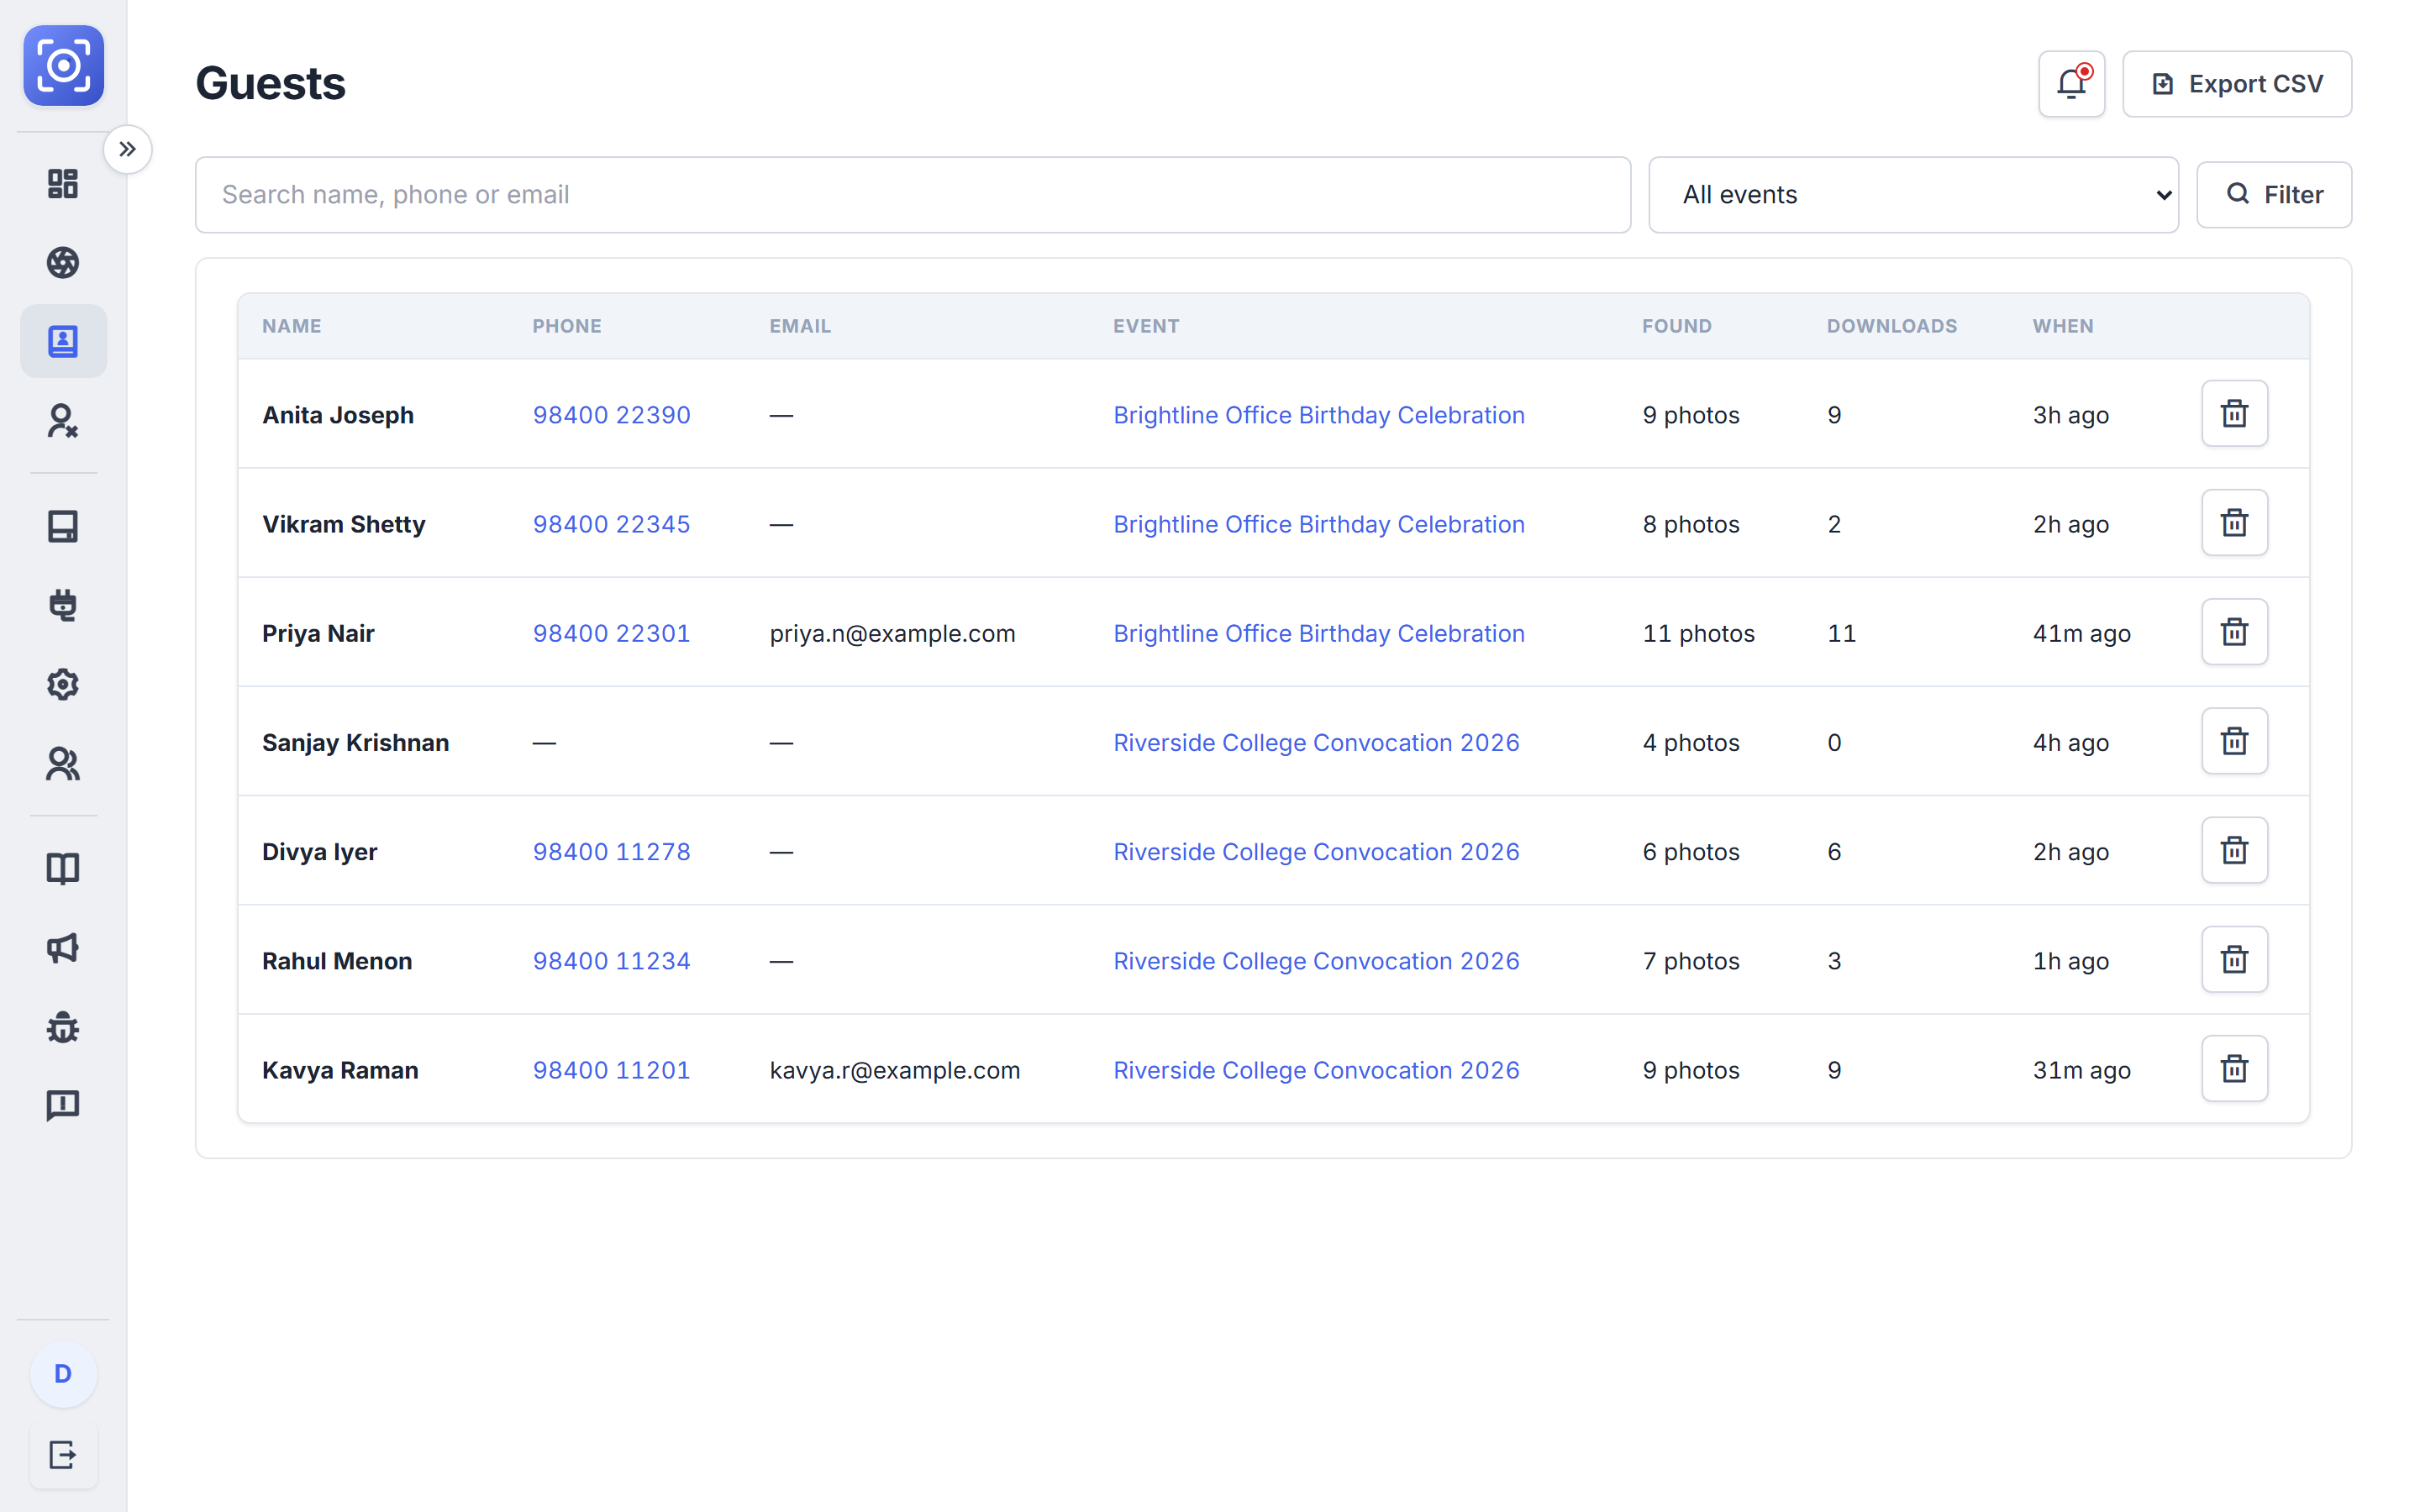Viewport: 2420px width, 1512px height.
Task: Click email kavya.r@example.com
Action: (x=895, y=1070)
